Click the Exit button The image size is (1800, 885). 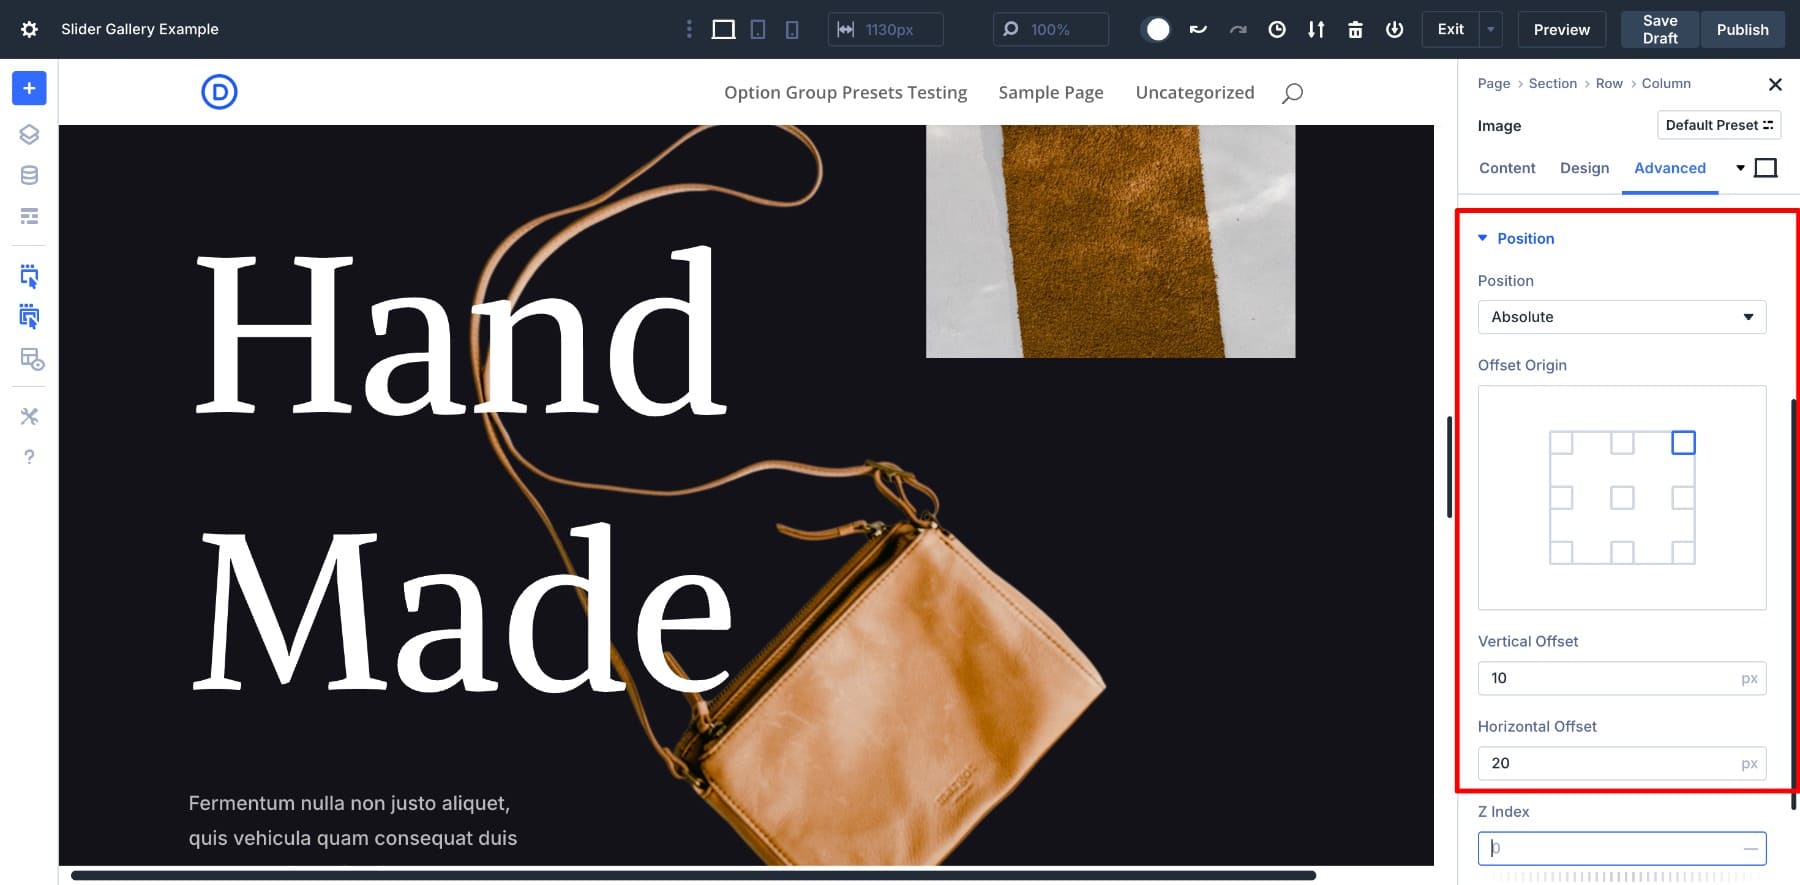tap(1451, 29)
